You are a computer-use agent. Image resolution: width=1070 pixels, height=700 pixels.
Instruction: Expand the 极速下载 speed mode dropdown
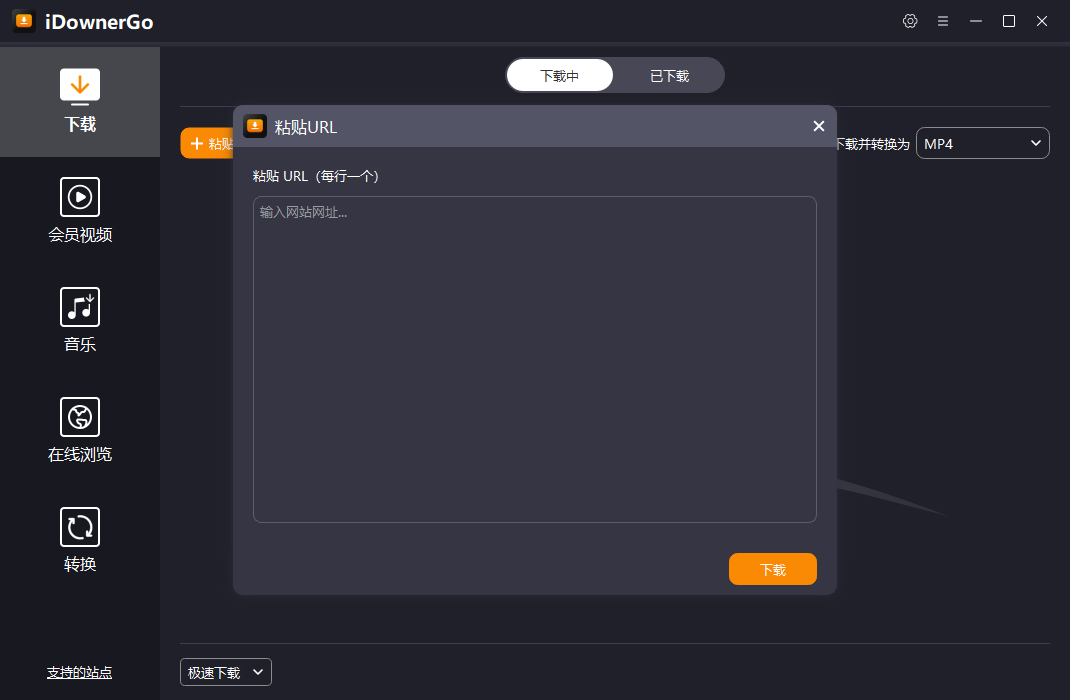click(225, 672)
